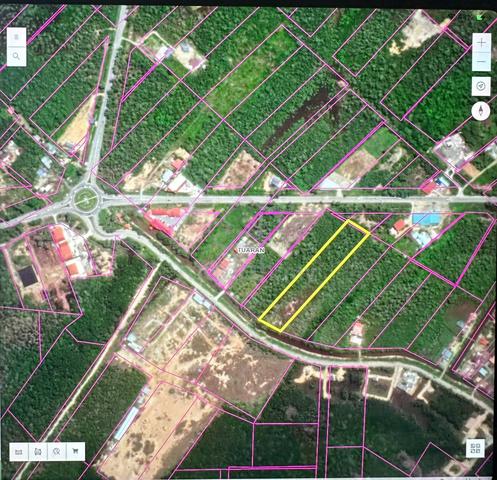497x480 pixels.
Task: Zoom in with the plus button
Action: (481, 43)
